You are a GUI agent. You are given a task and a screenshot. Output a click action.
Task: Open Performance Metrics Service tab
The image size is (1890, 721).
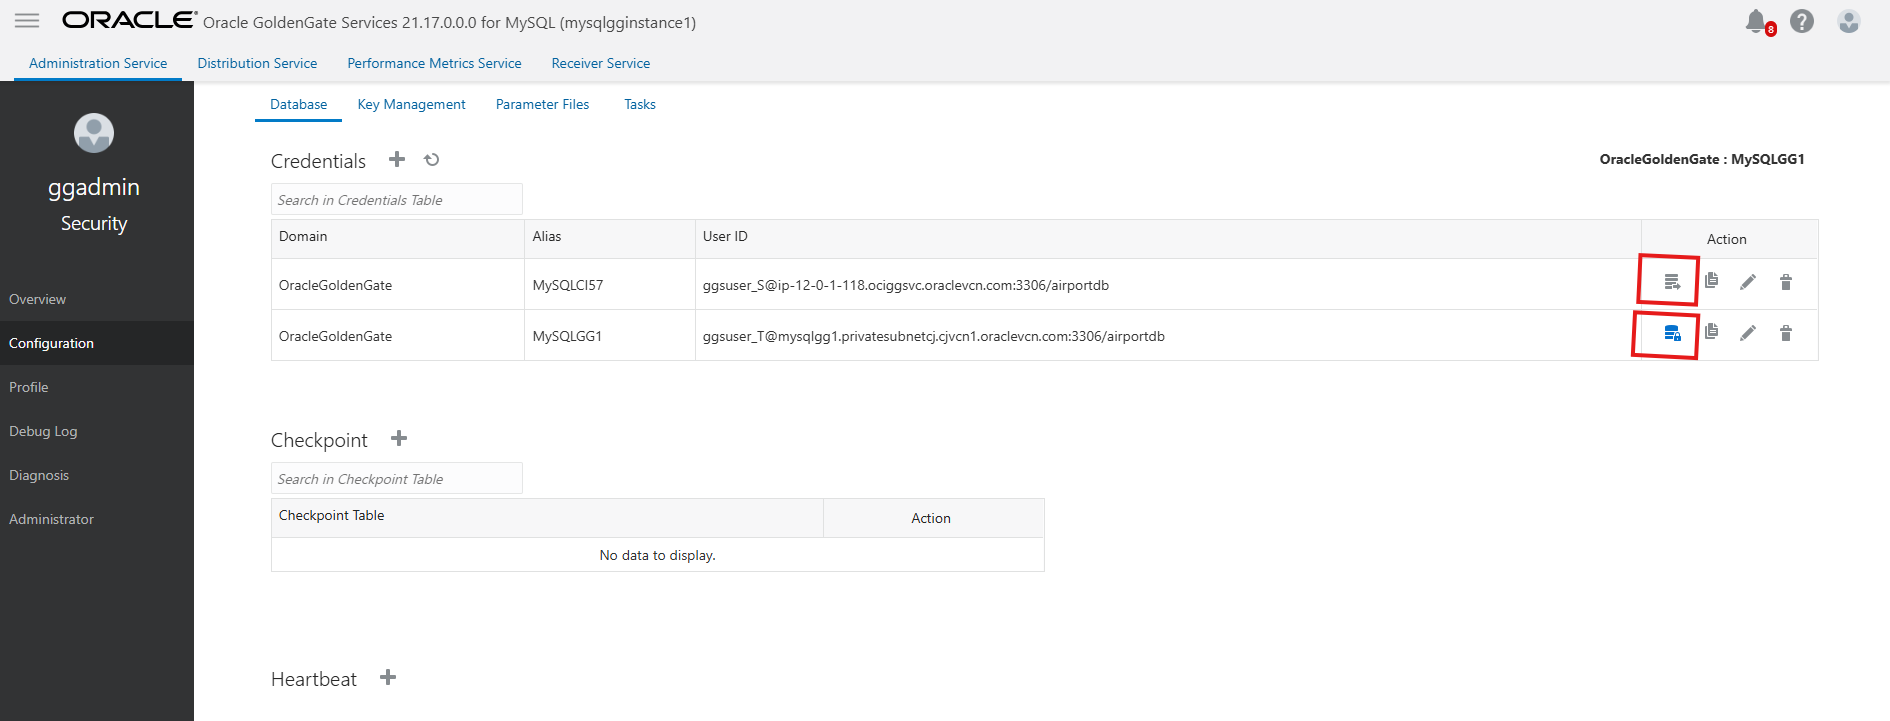click(434, 63)
